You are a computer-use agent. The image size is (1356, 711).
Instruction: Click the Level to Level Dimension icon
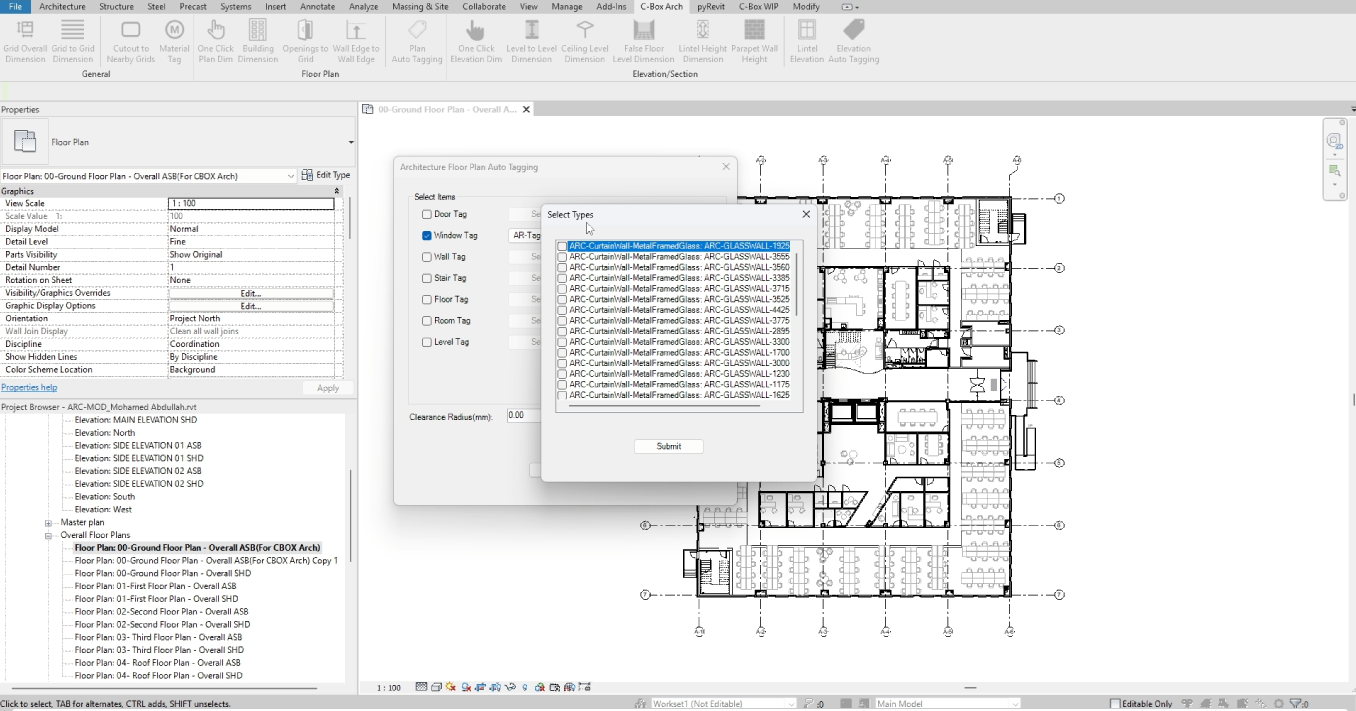pyautogui.click(x=531, y=31)
